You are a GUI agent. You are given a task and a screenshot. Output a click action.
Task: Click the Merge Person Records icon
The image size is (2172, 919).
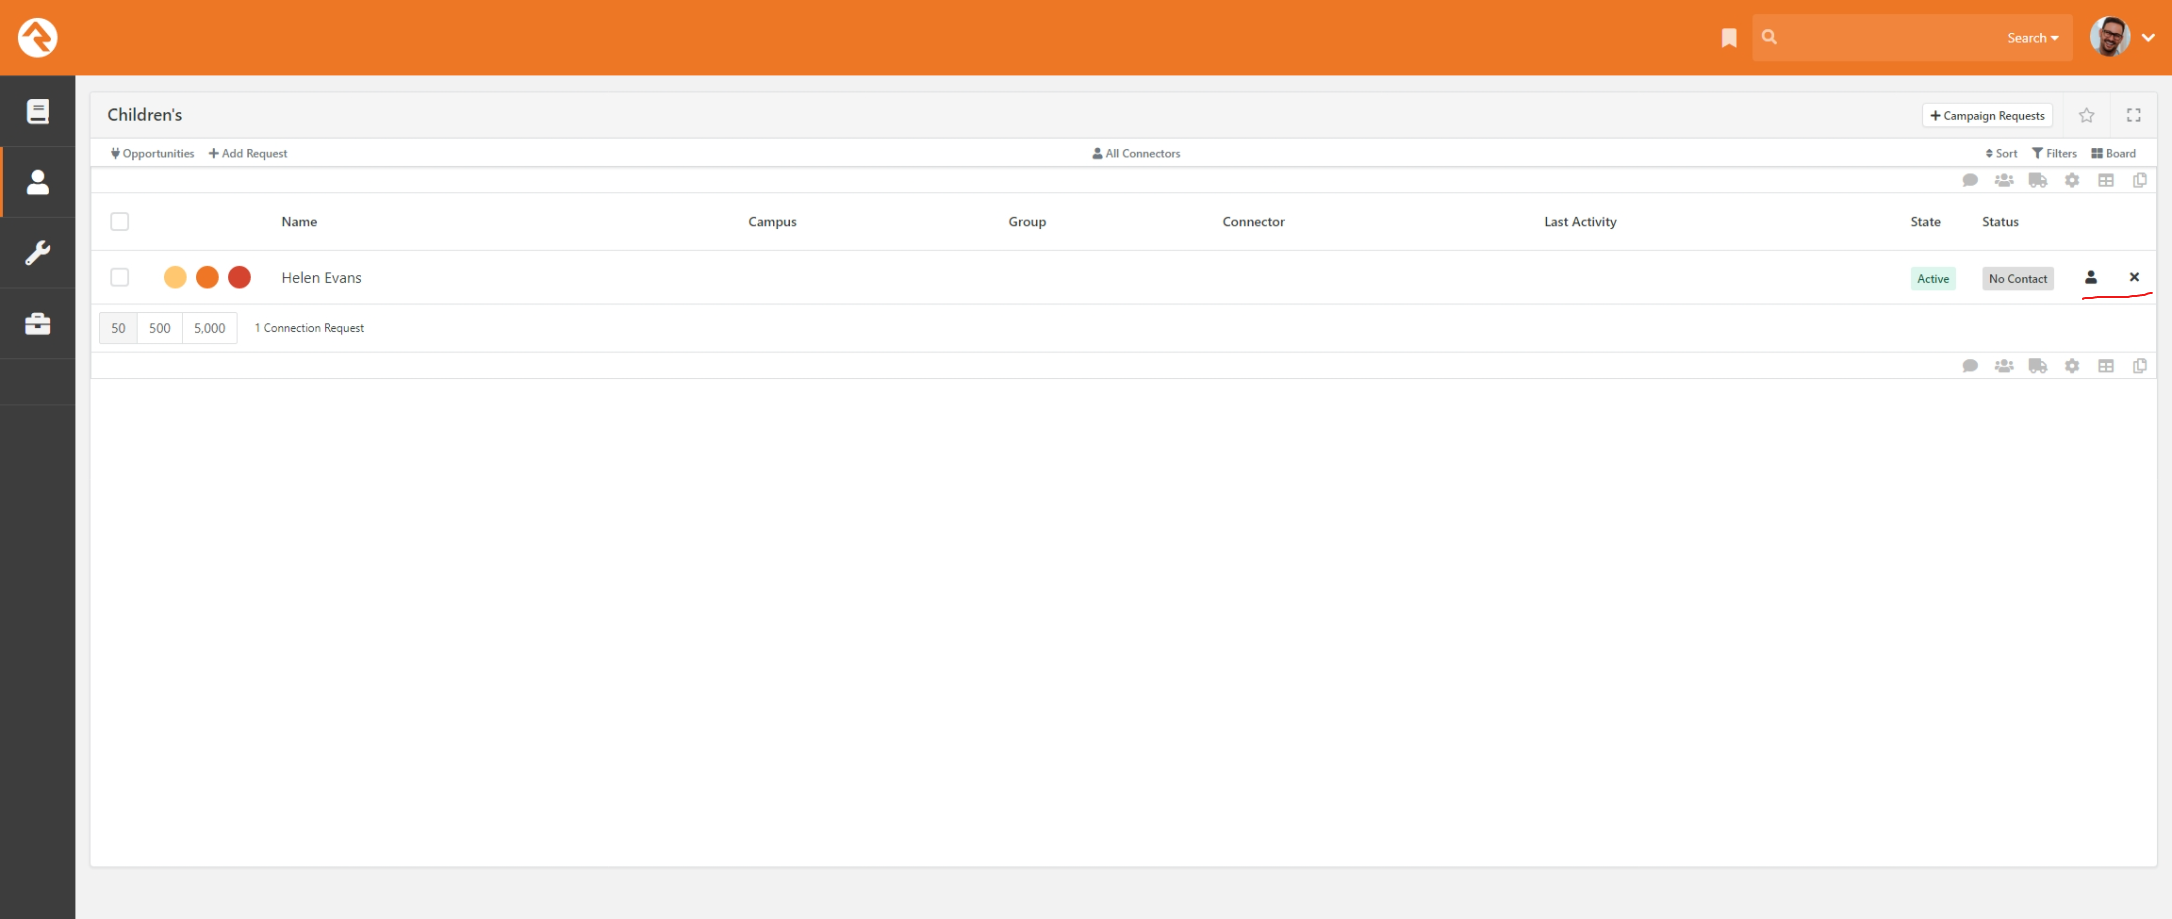(2004, 181)
